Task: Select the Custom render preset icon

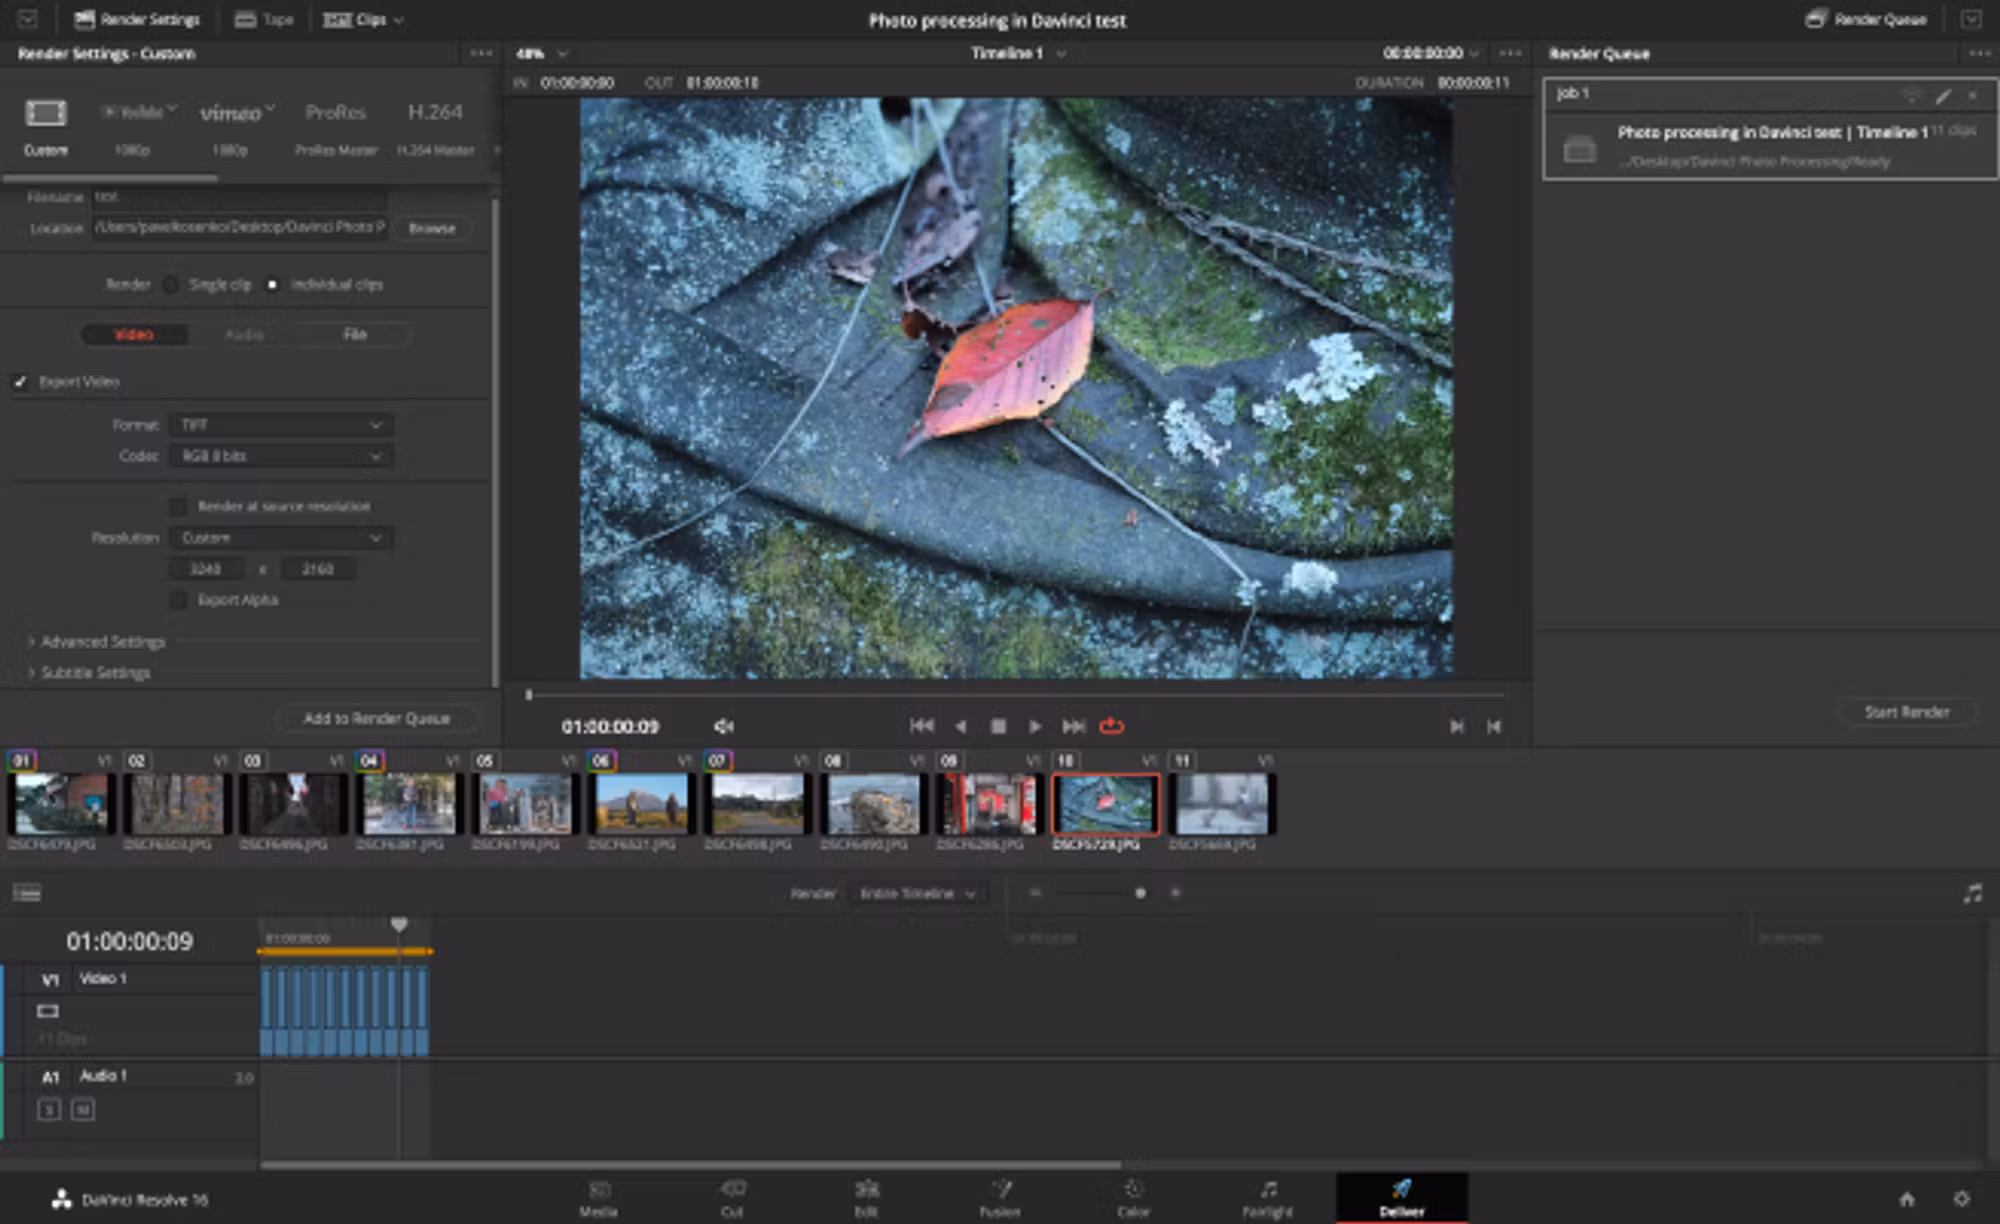Action: [46, 113]
